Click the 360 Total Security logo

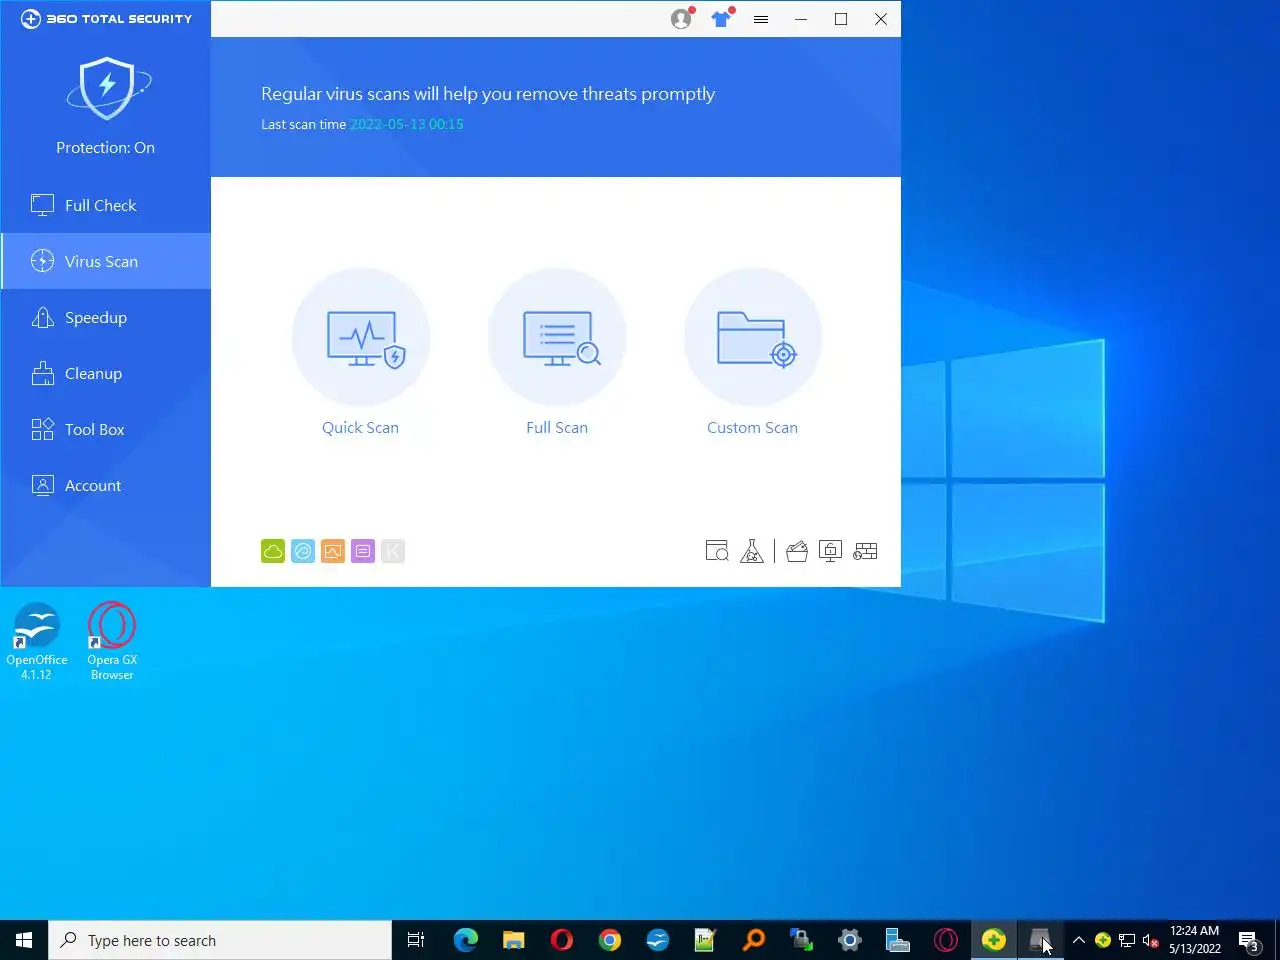click(106, 19)
